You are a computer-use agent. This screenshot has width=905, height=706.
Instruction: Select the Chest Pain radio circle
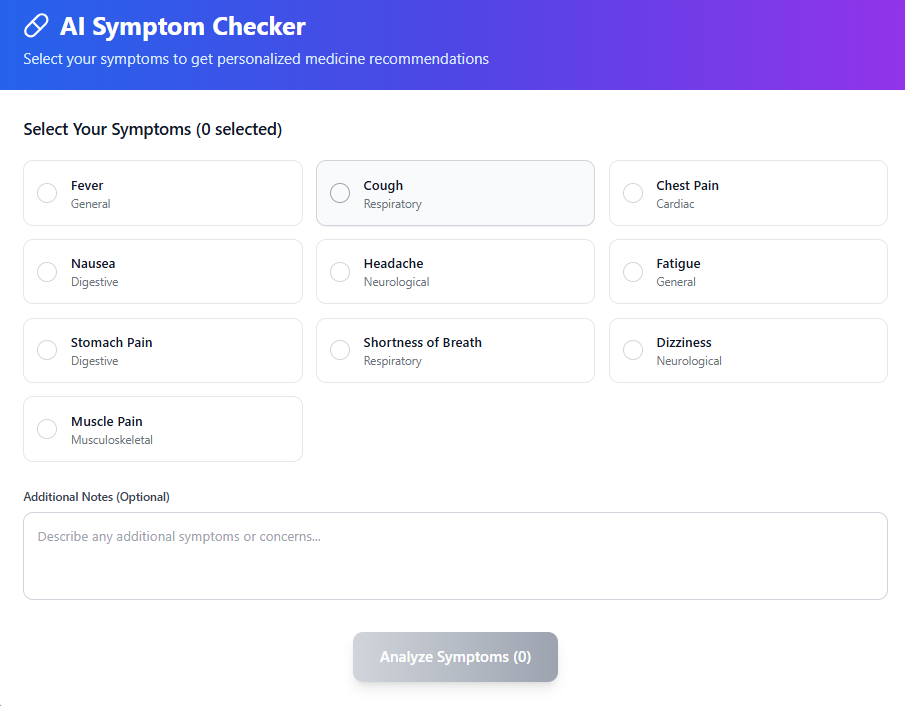pos(633,193)
